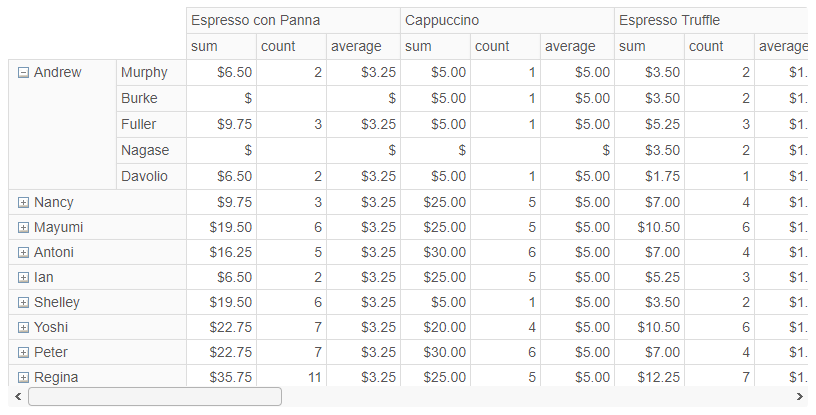816x415 pixels.
Task: Expand the Regina row
Action: [x=23, y=377]
